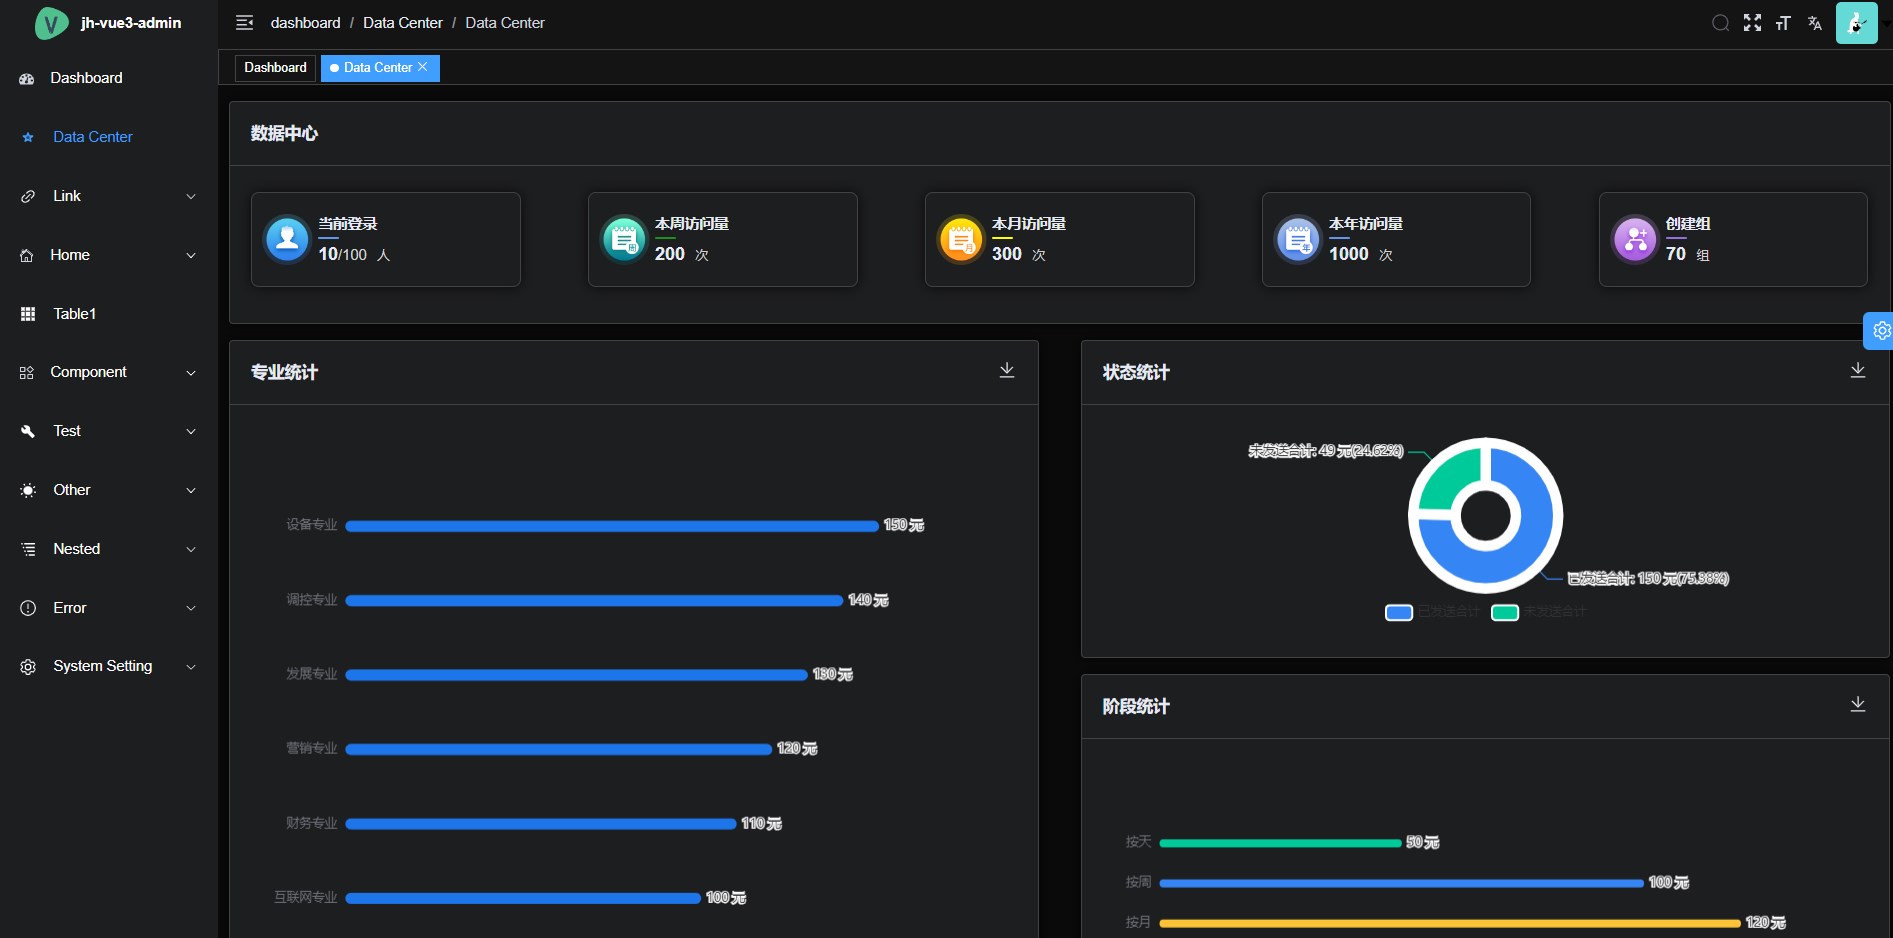Open the font size icon

point(1783,23)
